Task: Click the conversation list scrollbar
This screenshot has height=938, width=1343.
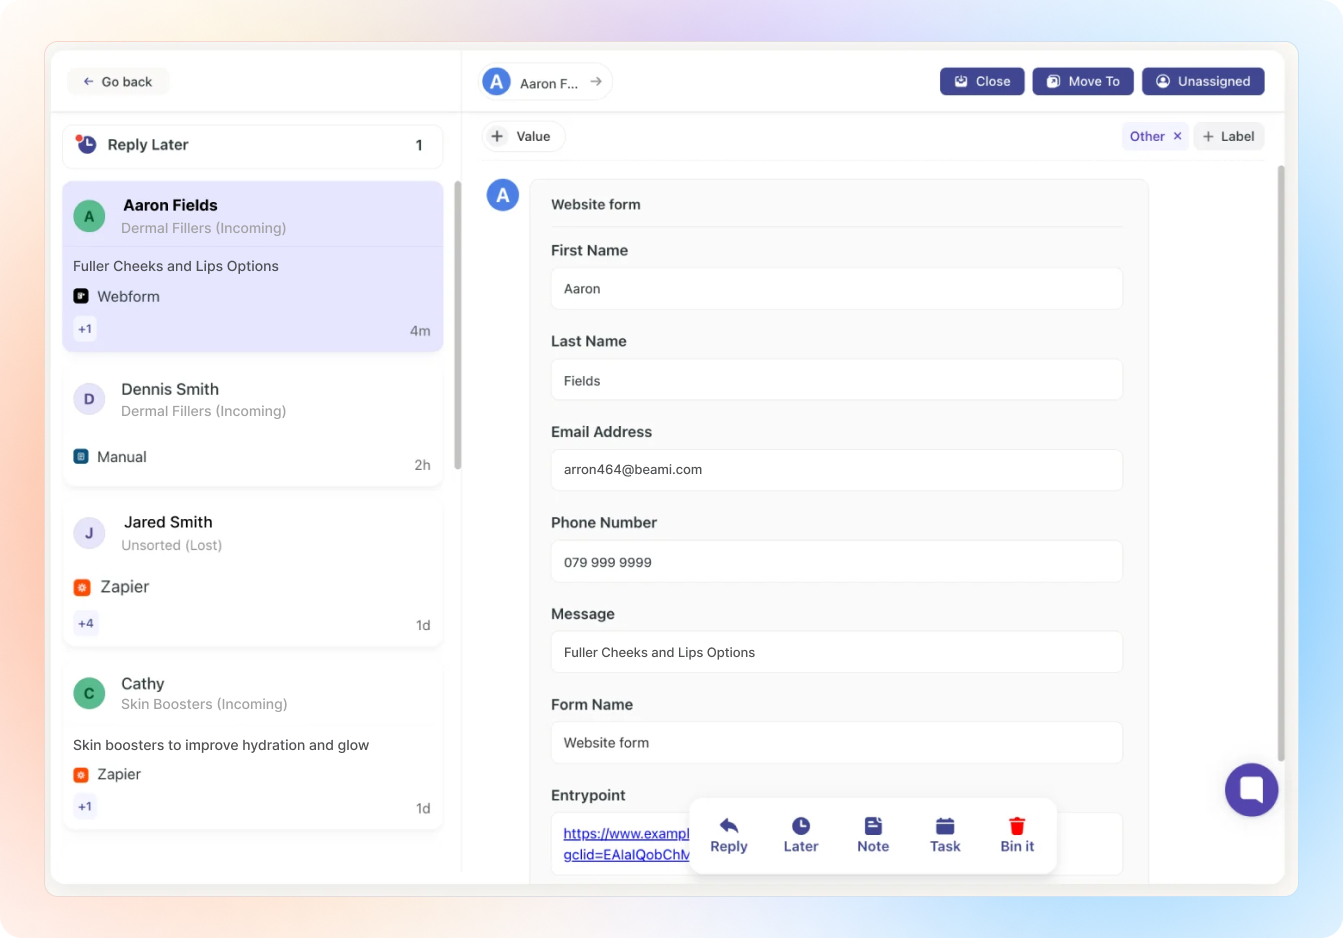Action: click(x=458, y=325)
